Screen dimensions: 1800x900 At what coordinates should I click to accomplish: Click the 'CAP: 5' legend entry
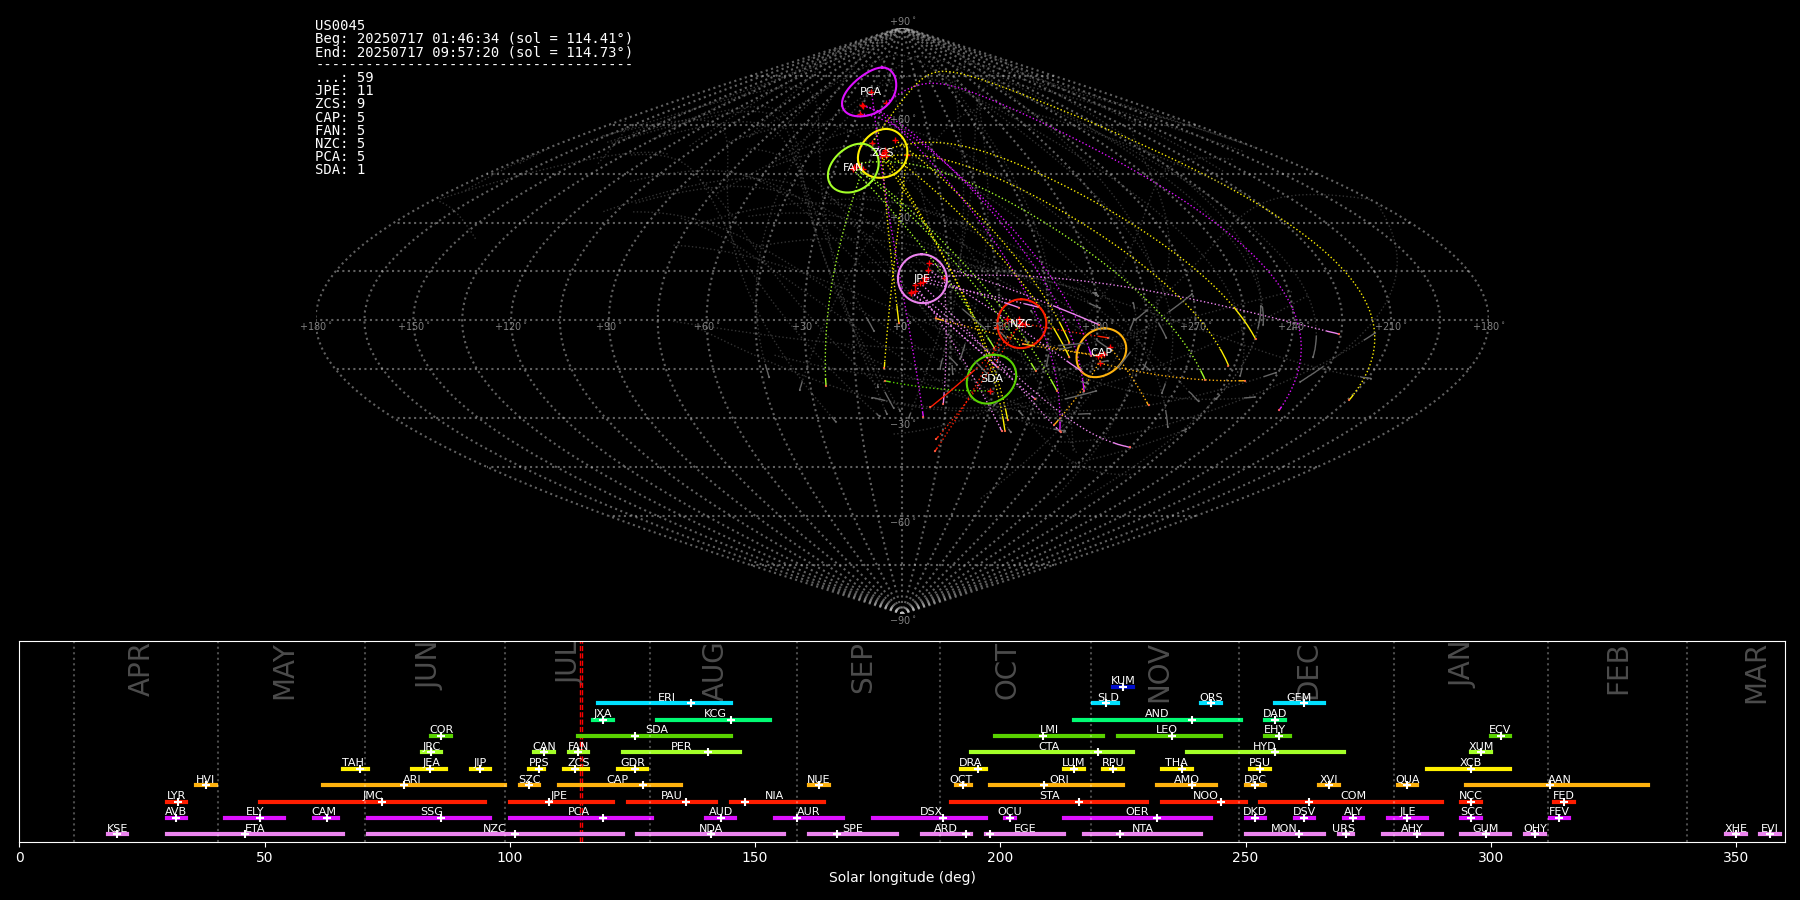pyautogui.click(x=340, y=118)
